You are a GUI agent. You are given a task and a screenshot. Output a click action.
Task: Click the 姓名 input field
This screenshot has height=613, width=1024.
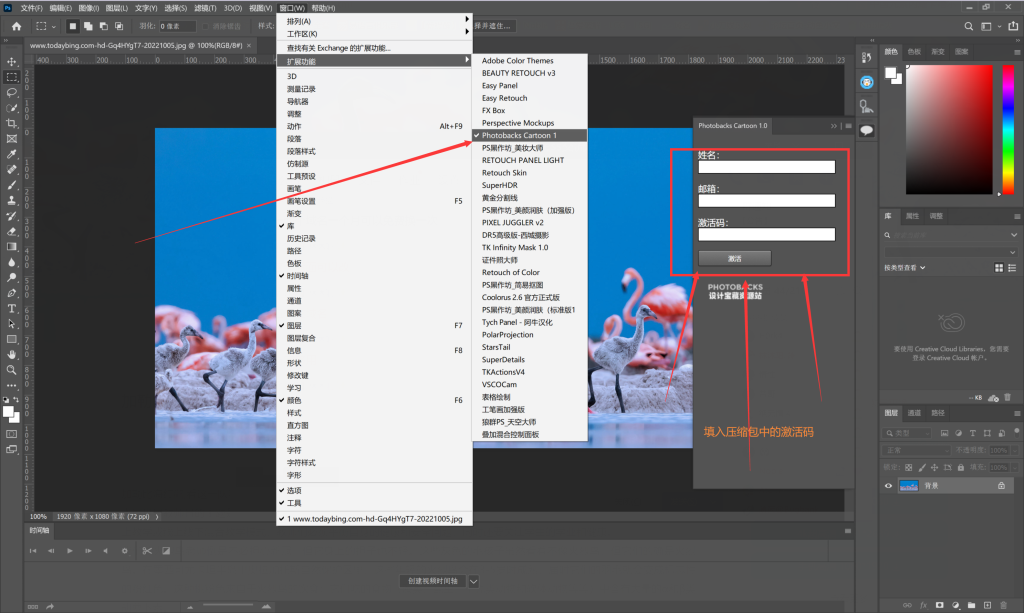click(x=767, y=167)
